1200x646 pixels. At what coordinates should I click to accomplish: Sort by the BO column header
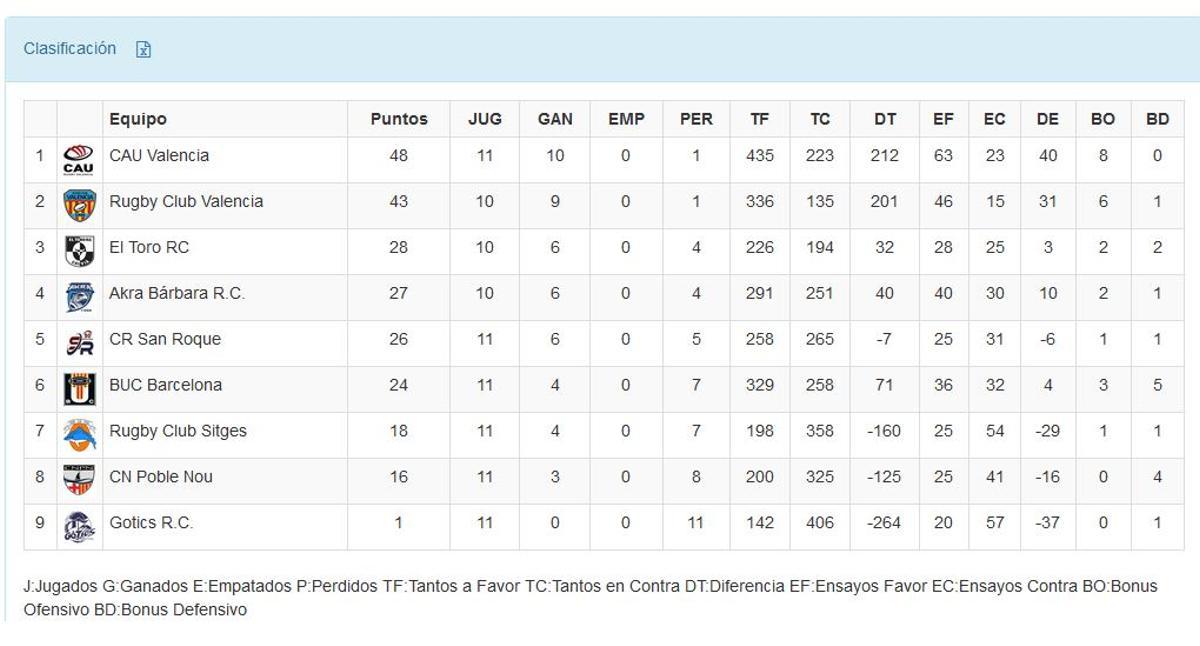click(1102, 118)
